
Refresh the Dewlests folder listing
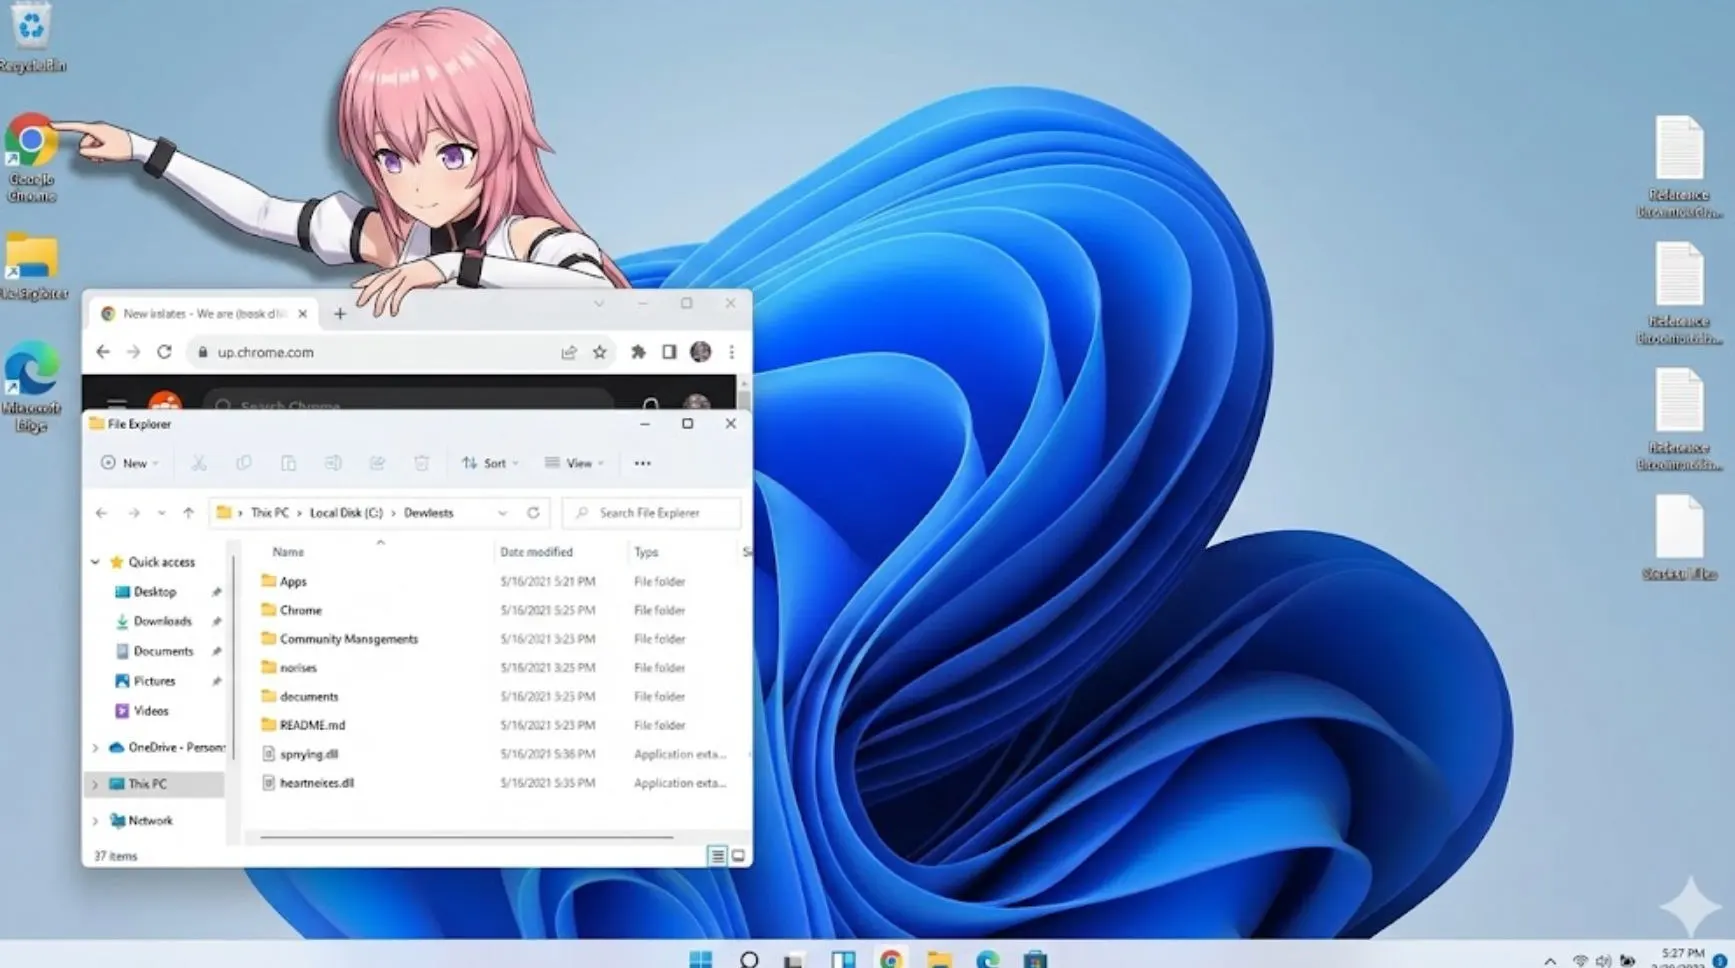coord(533,513)
